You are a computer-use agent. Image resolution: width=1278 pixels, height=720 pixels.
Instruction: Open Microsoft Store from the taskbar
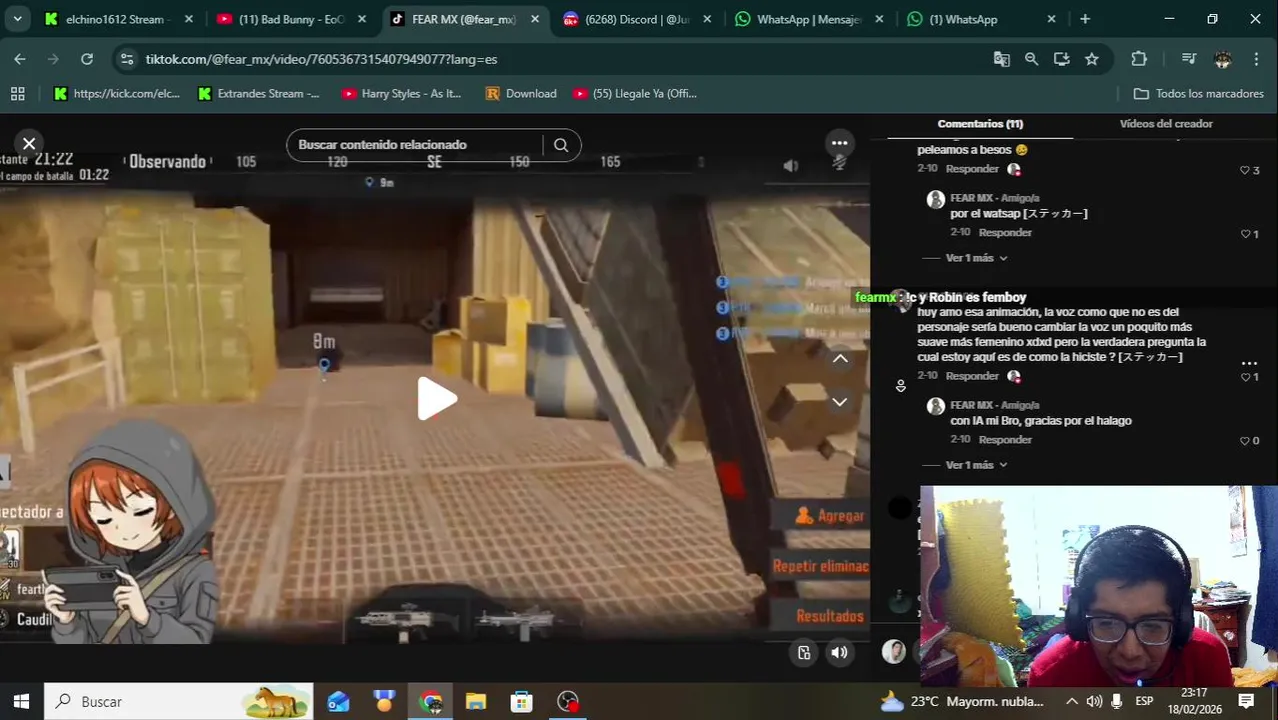tap(522, 701)
